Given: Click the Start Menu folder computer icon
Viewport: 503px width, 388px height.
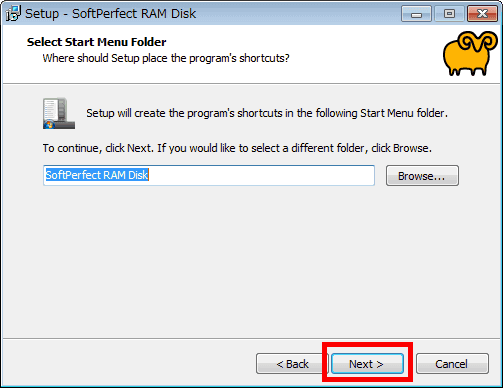Looking at the screenshot, I should [59, 113].
